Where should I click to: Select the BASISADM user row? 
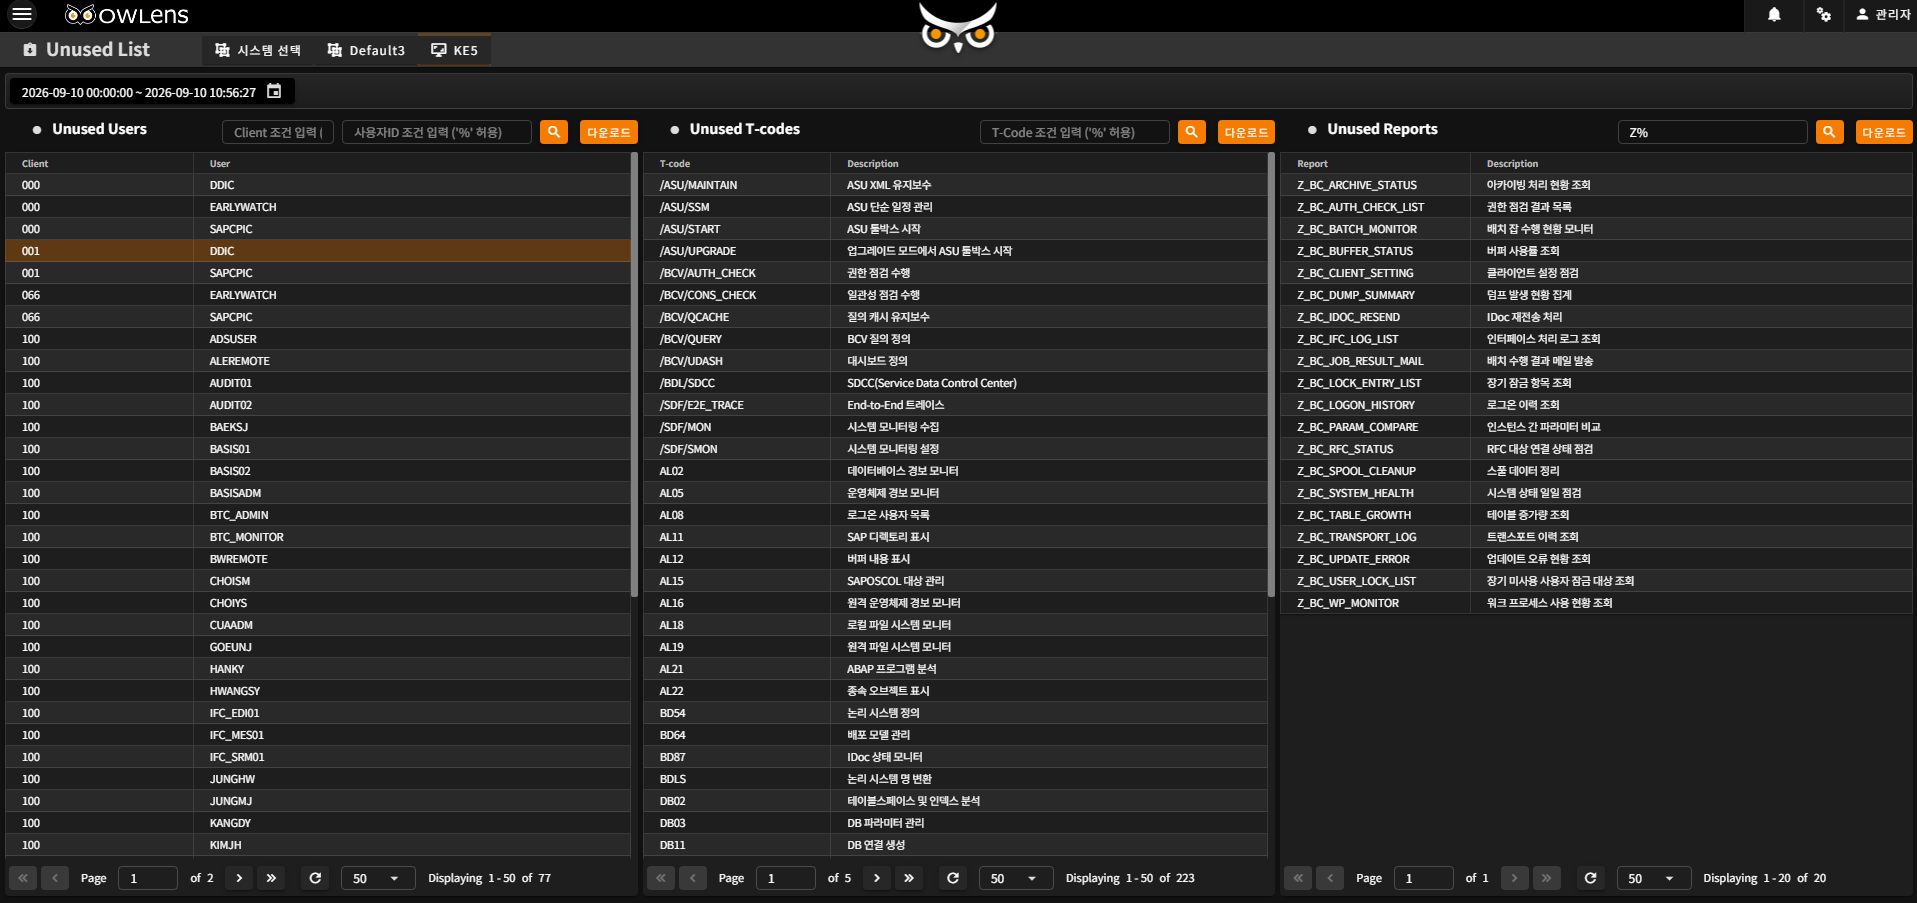coord(318,493)
